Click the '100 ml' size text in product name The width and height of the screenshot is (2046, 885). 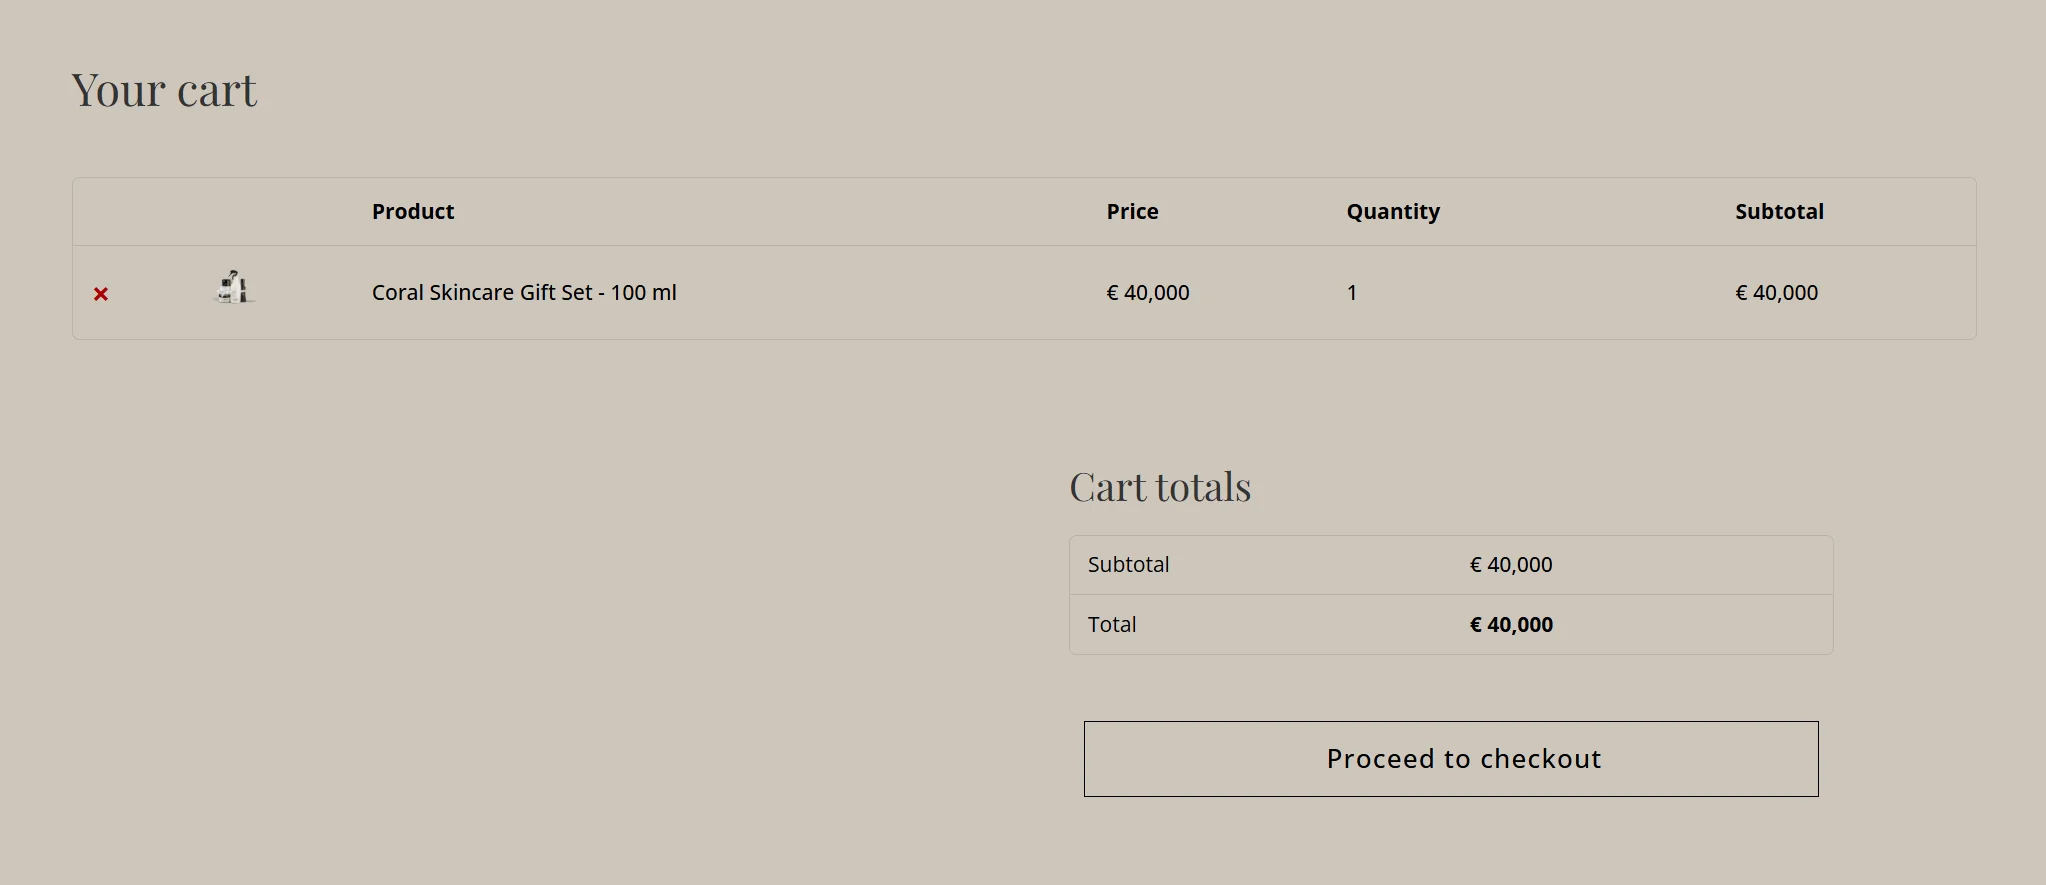click(x=644, y=293)
